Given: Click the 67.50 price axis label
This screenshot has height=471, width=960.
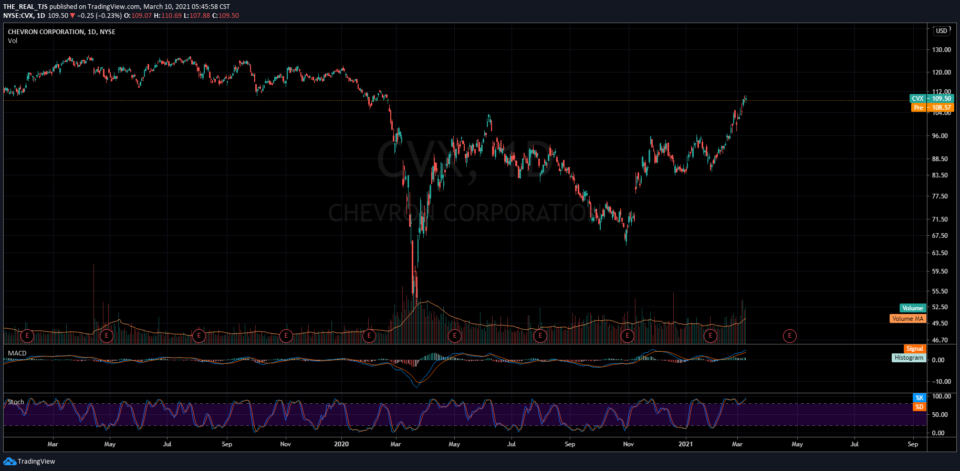Looking at the screenshot, I should 941,235.
